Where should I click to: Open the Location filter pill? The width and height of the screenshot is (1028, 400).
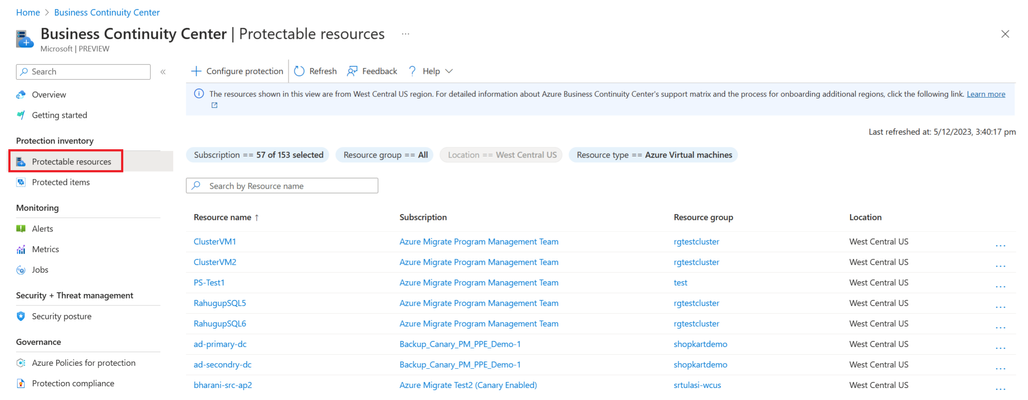pyautogui.click(x=501, y=155)
